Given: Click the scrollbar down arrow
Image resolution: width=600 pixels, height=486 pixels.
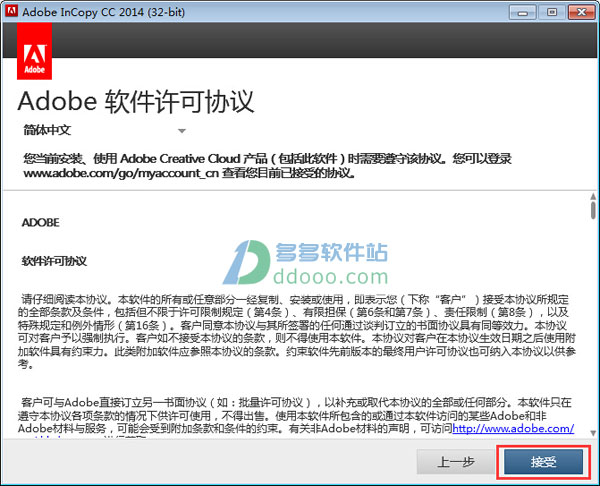Looking at the screenshot, I should (593, 433).
